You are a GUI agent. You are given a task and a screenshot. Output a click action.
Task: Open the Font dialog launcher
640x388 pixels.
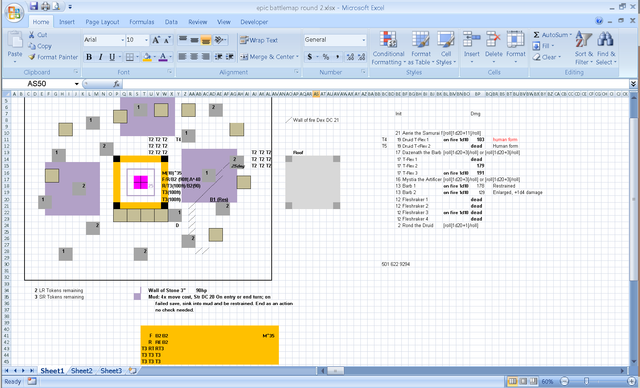pos(170,72)
